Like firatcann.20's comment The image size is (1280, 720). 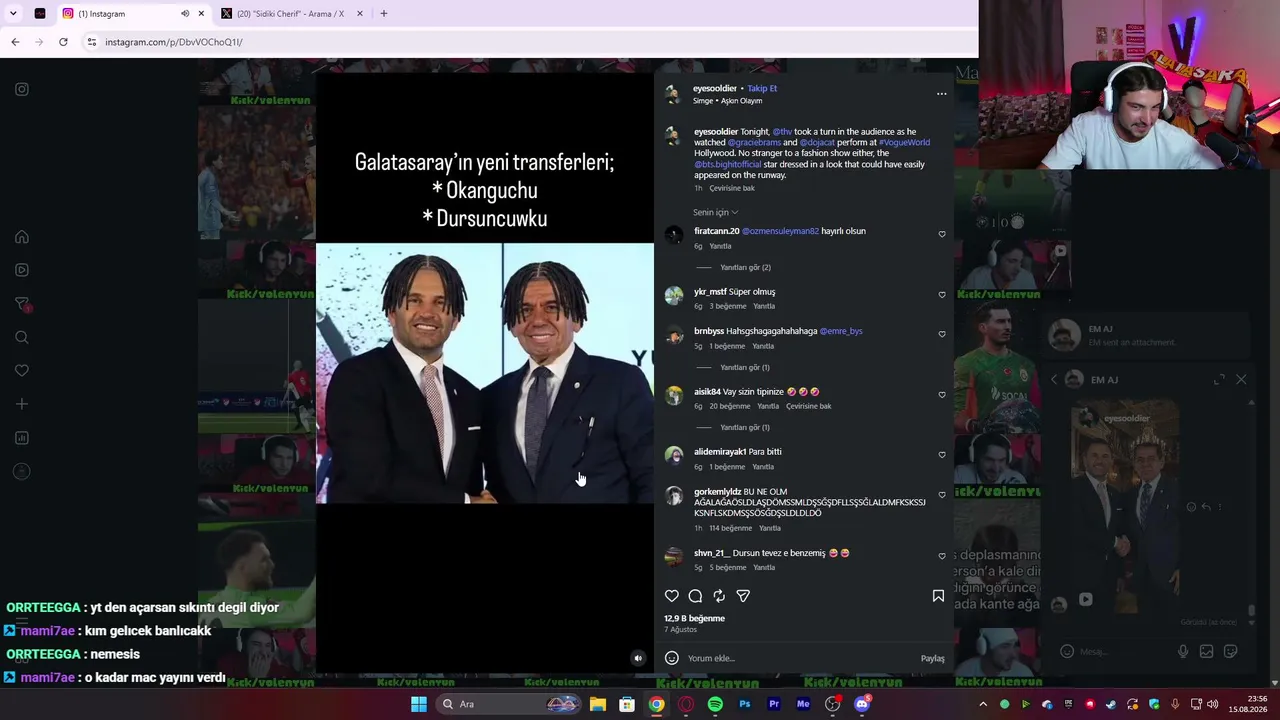942,234
